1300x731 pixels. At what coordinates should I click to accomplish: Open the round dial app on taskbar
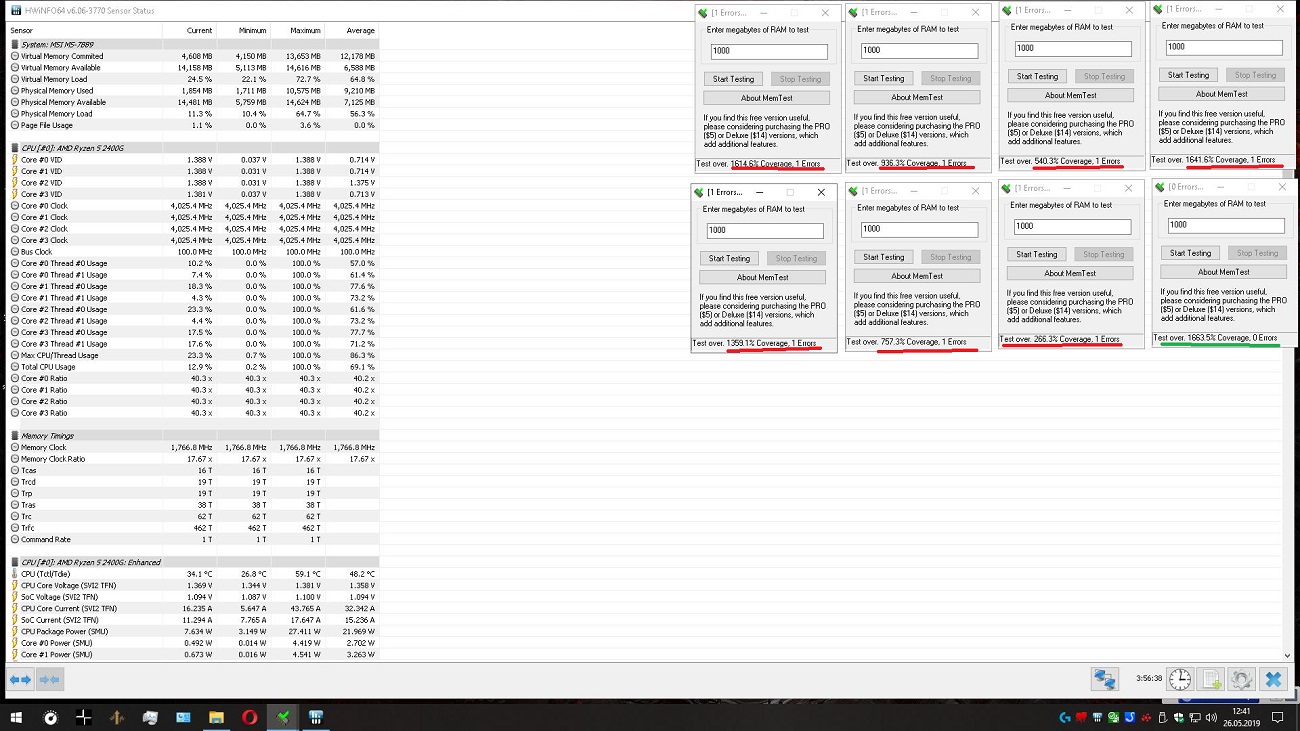coord(51,717)
